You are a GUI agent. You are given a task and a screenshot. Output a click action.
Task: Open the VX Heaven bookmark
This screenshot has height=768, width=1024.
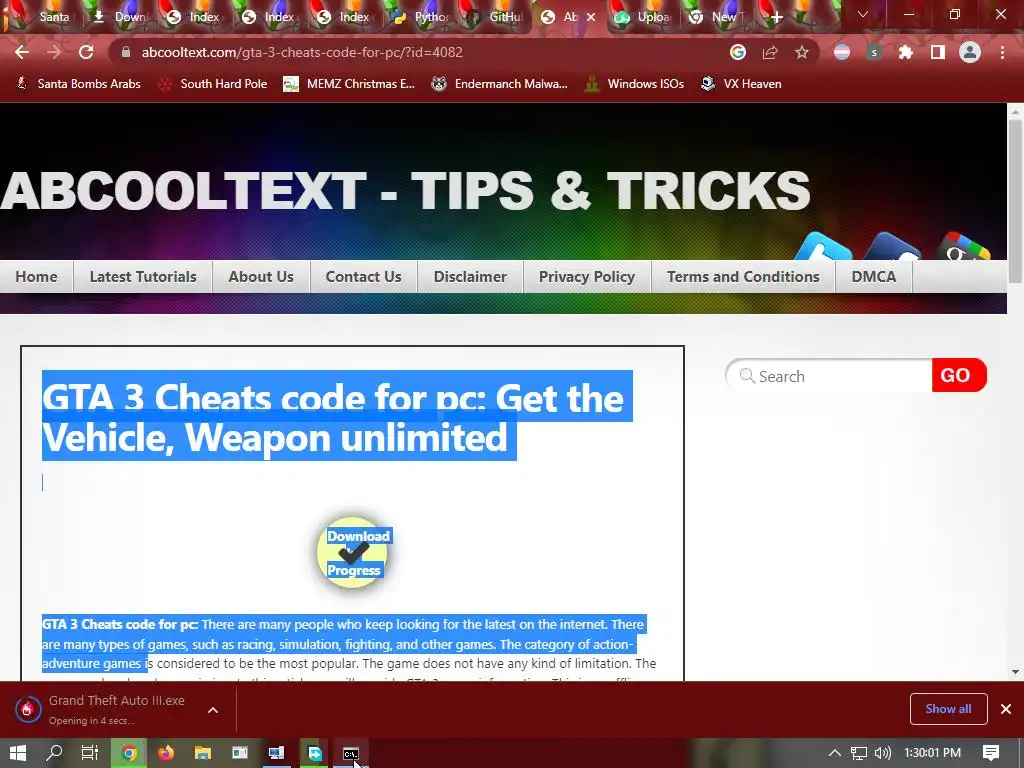(741, 84)
